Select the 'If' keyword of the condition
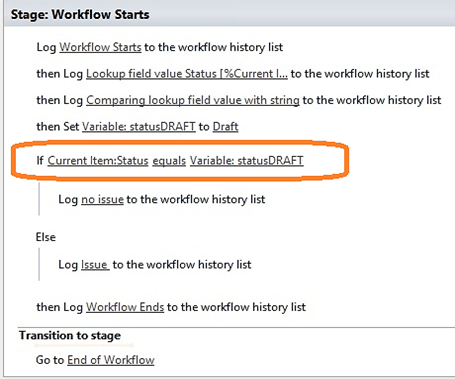The height and width of the screenshot is (379, 455). [x=40, y=160]
